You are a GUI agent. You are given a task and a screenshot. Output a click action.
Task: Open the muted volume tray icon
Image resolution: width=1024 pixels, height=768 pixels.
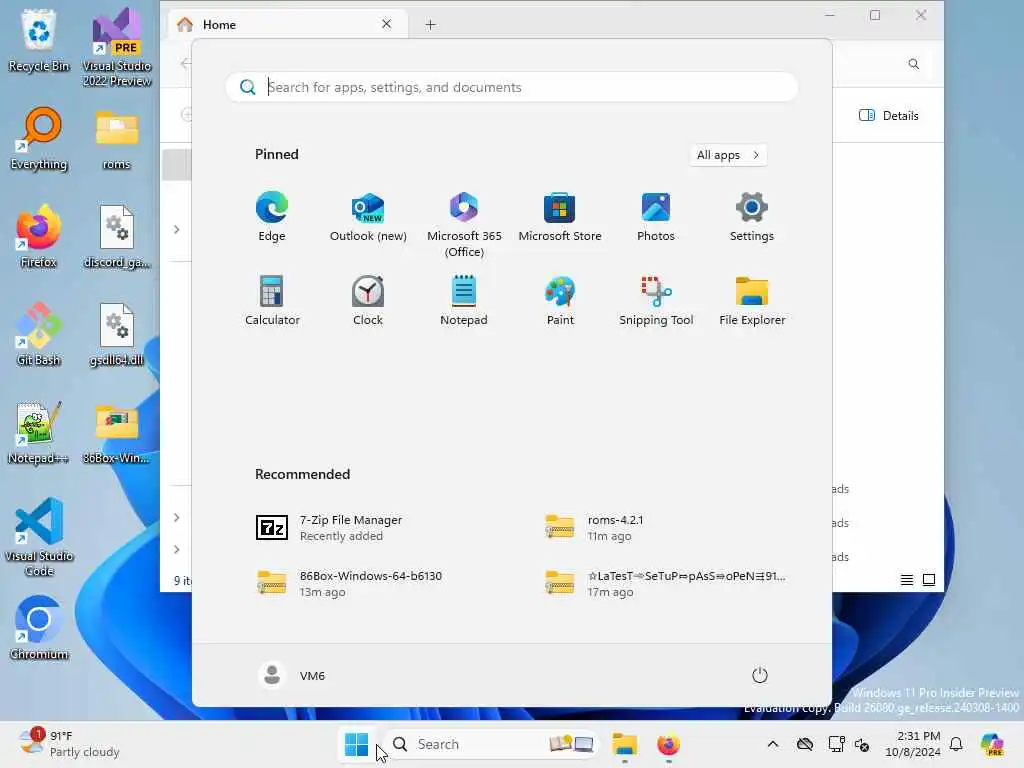pos(862,744)
